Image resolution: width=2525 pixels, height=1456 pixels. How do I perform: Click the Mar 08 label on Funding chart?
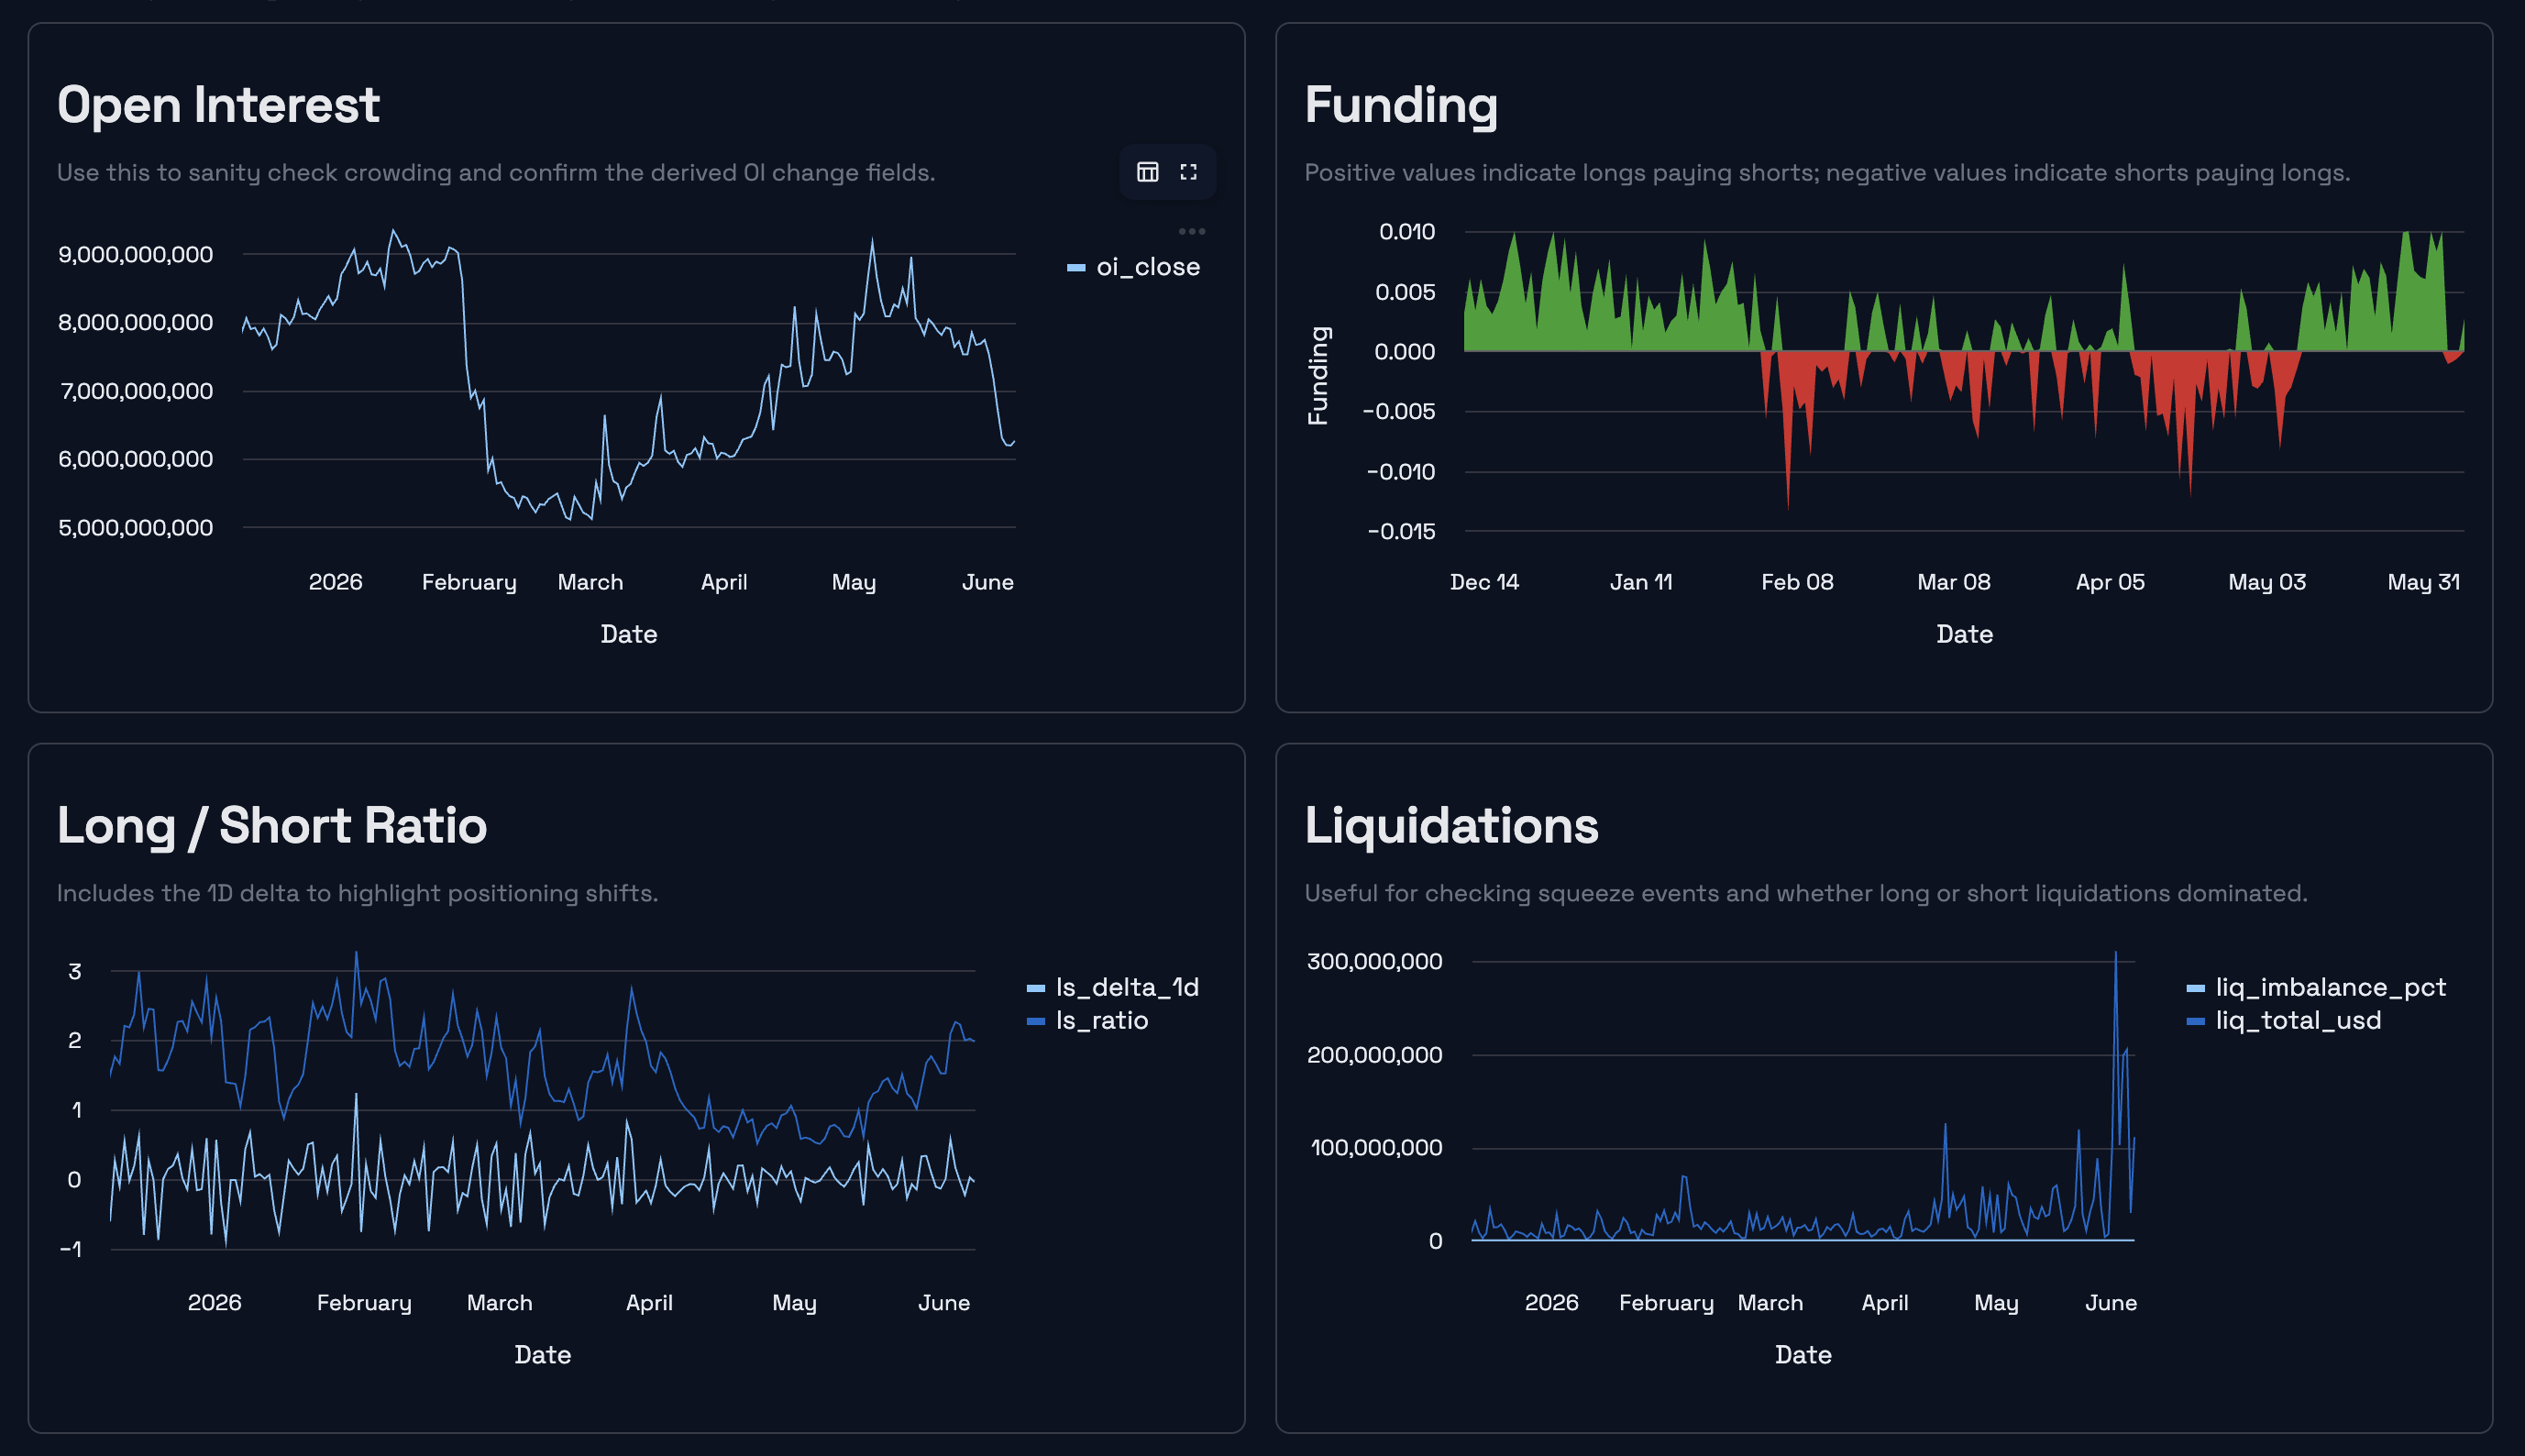coord(1953,582)
